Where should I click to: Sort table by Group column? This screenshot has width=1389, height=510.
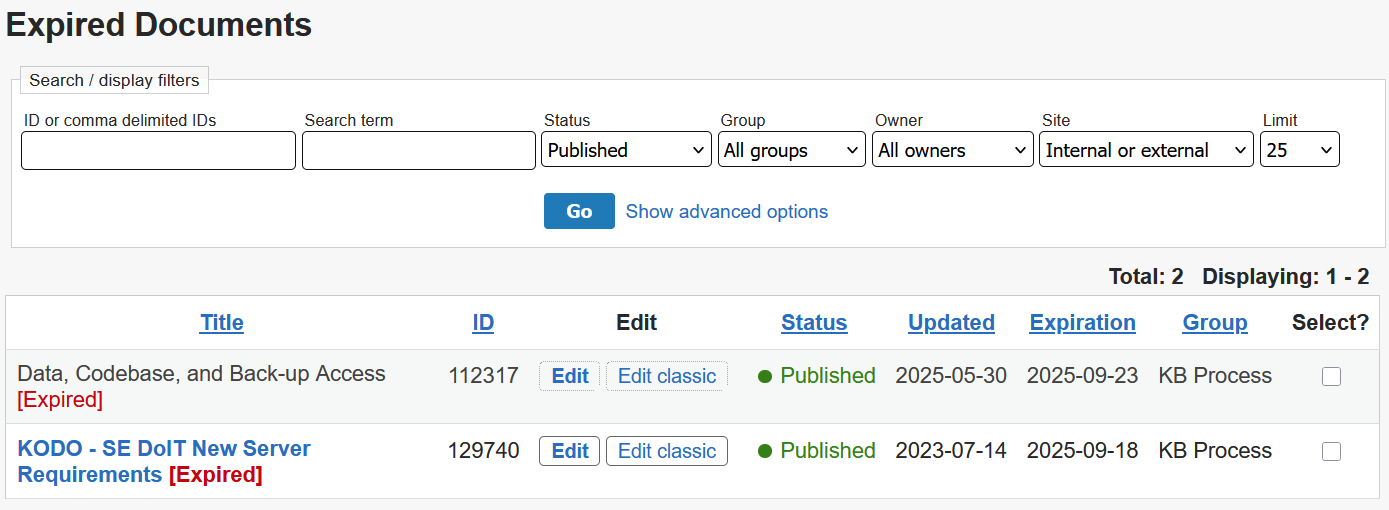pos(1215,322)
